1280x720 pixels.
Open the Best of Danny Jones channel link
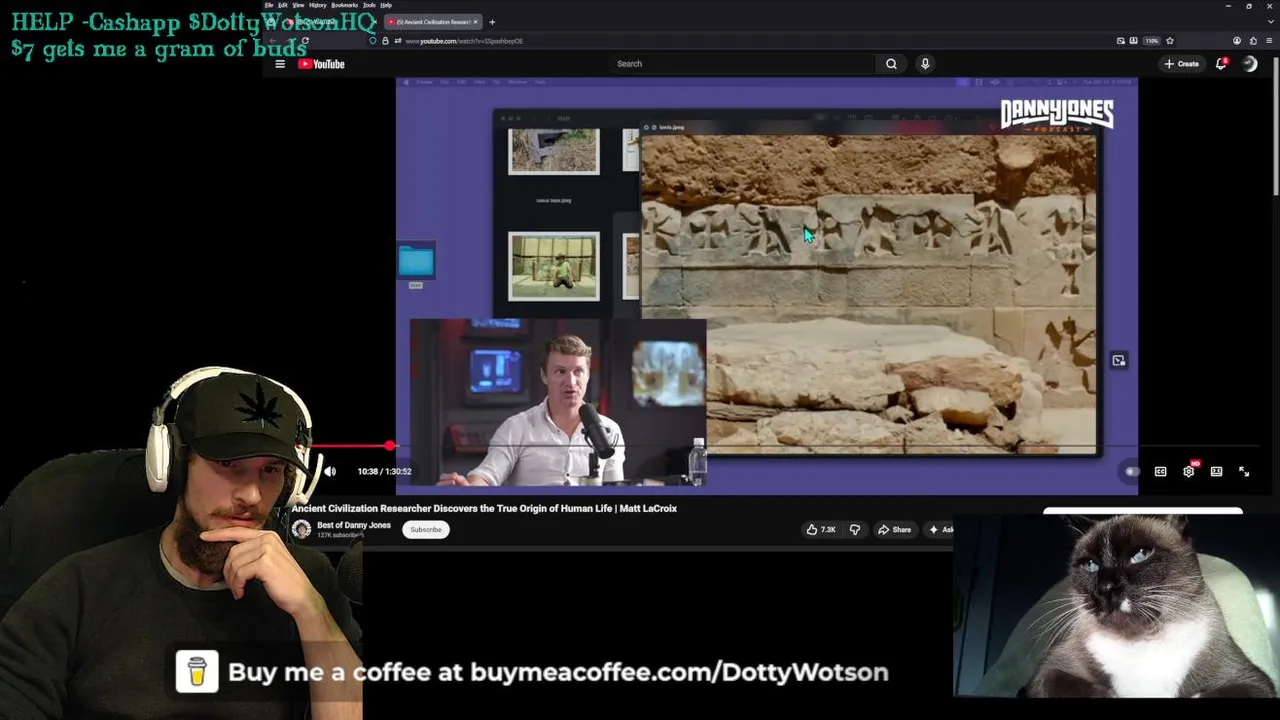354,525
